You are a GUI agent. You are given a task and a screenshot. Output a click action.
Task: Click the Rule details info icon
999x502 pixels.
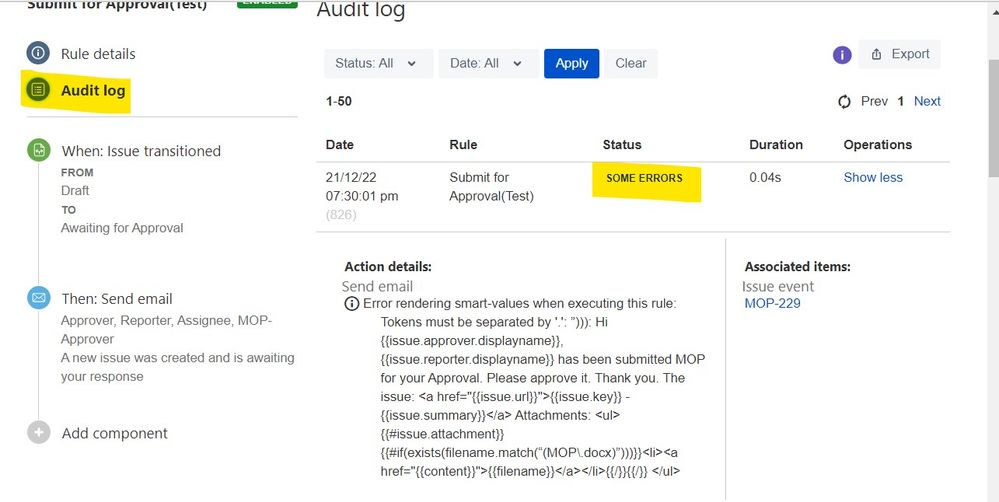pos(38,53)
